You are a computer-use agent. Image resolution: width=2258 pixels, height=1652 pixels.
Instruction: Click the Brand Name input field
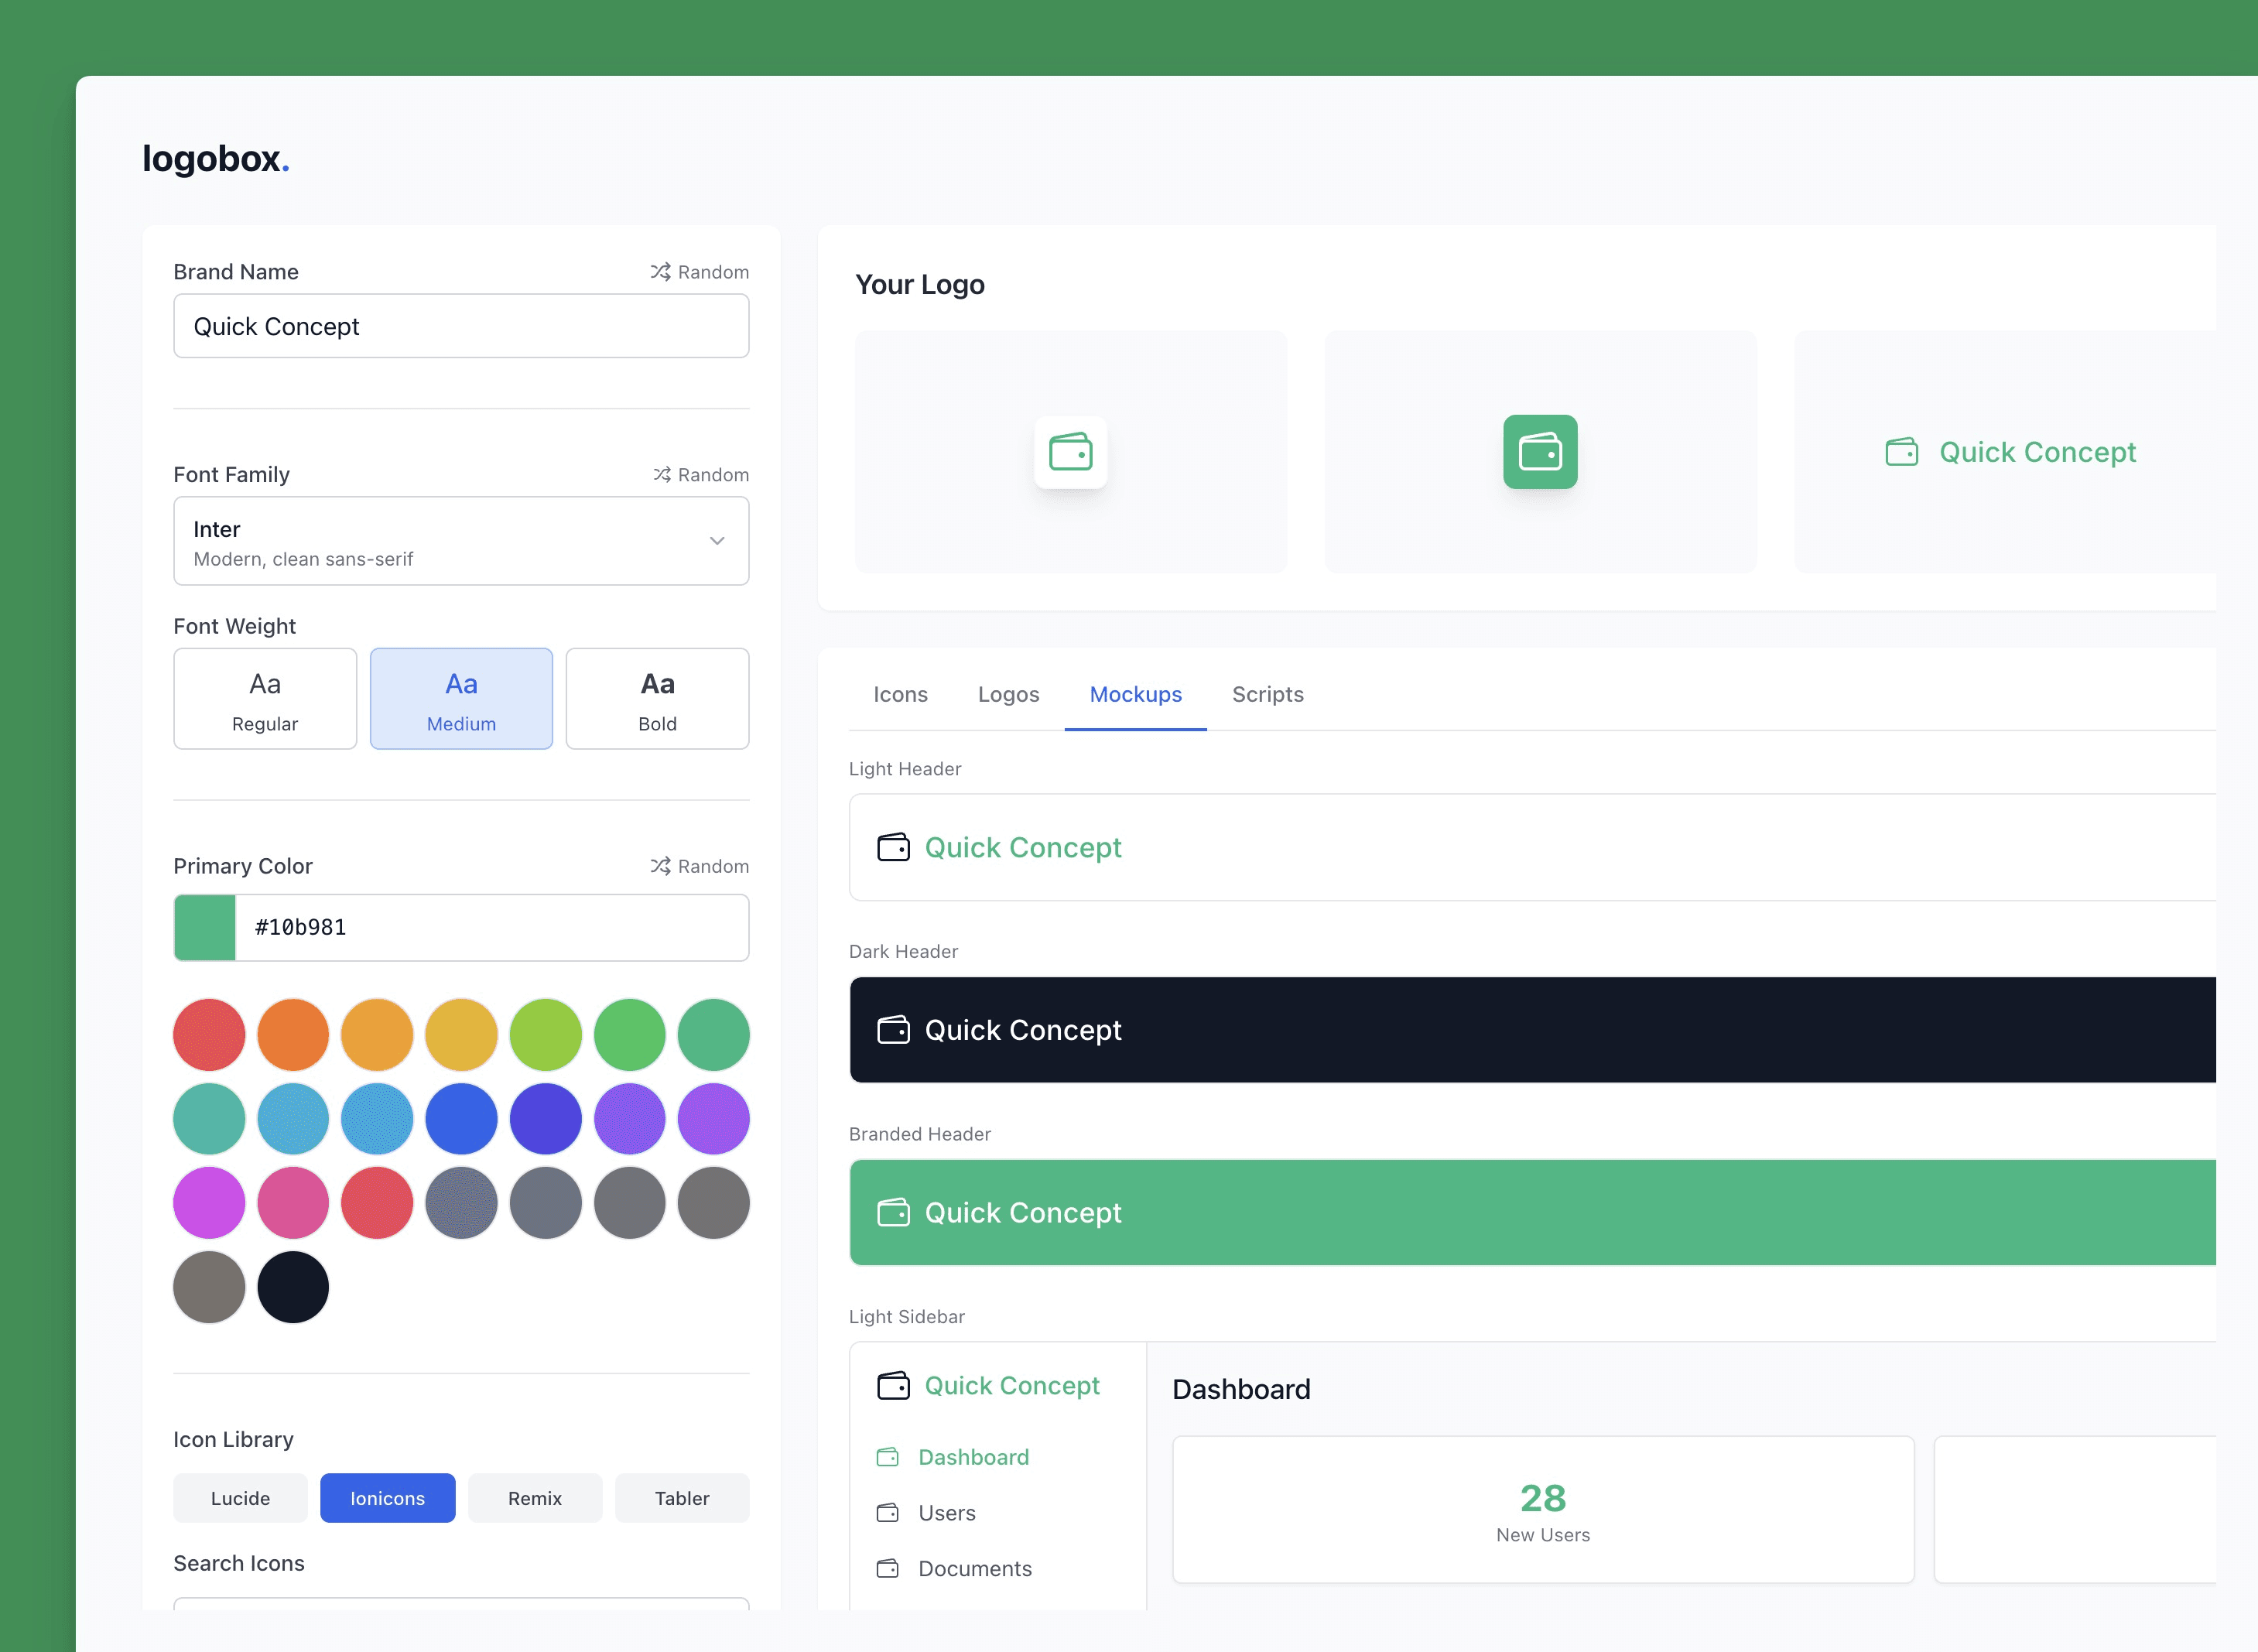pos(461,326)
